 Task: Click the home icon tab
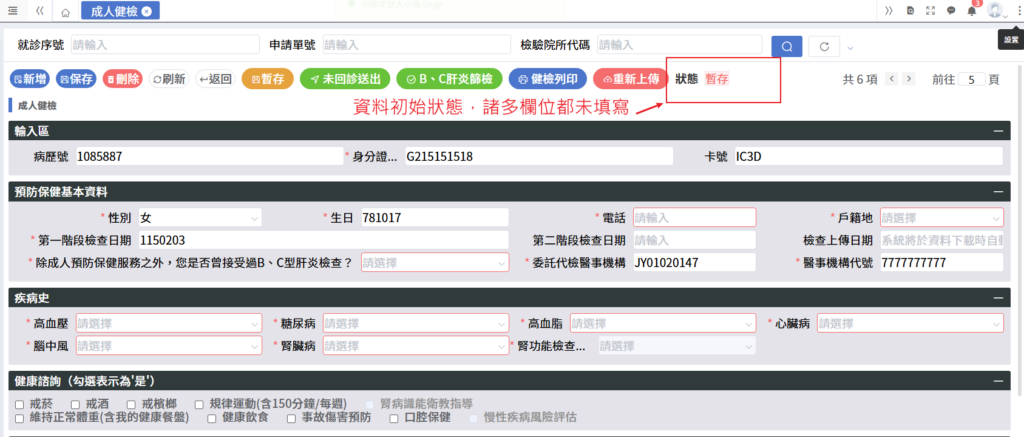(x=65, y=12)
